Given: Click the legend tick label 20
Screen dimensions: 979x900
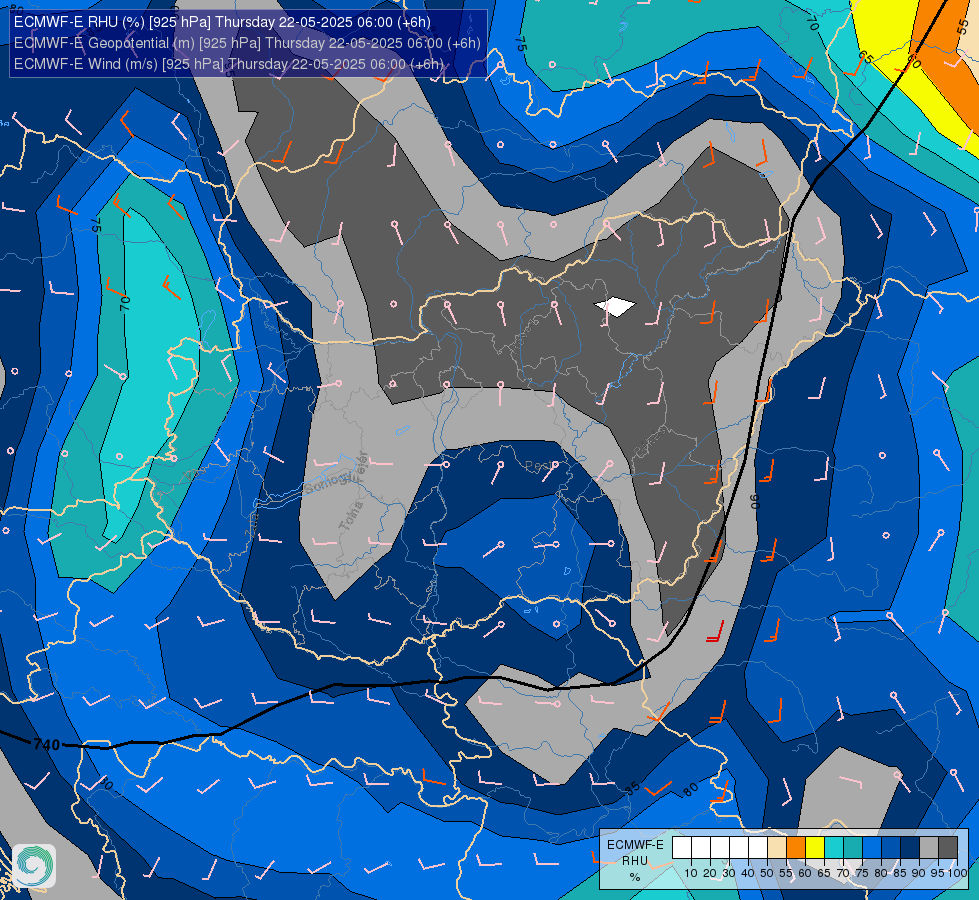Looking at the screenshot, I should point(710,873).
